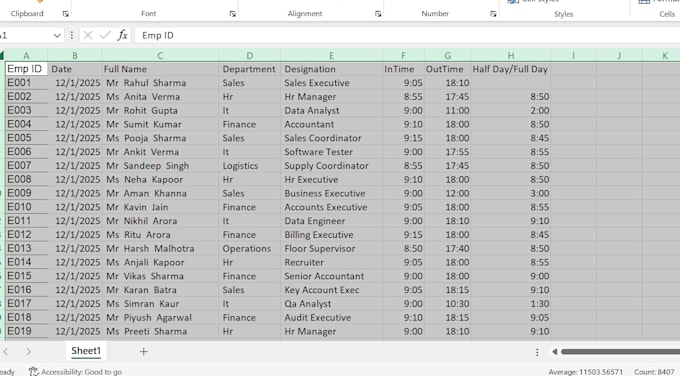Select the Data Analyst designation cell
The height and width of the screenshot is (376, 680).
coord(331,111)
